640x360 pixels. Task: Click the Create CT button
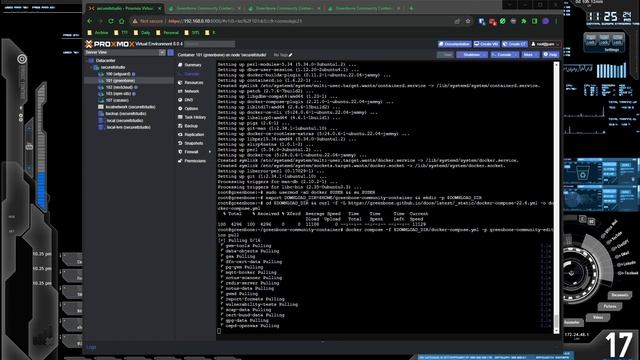click(x=515, y=44)
